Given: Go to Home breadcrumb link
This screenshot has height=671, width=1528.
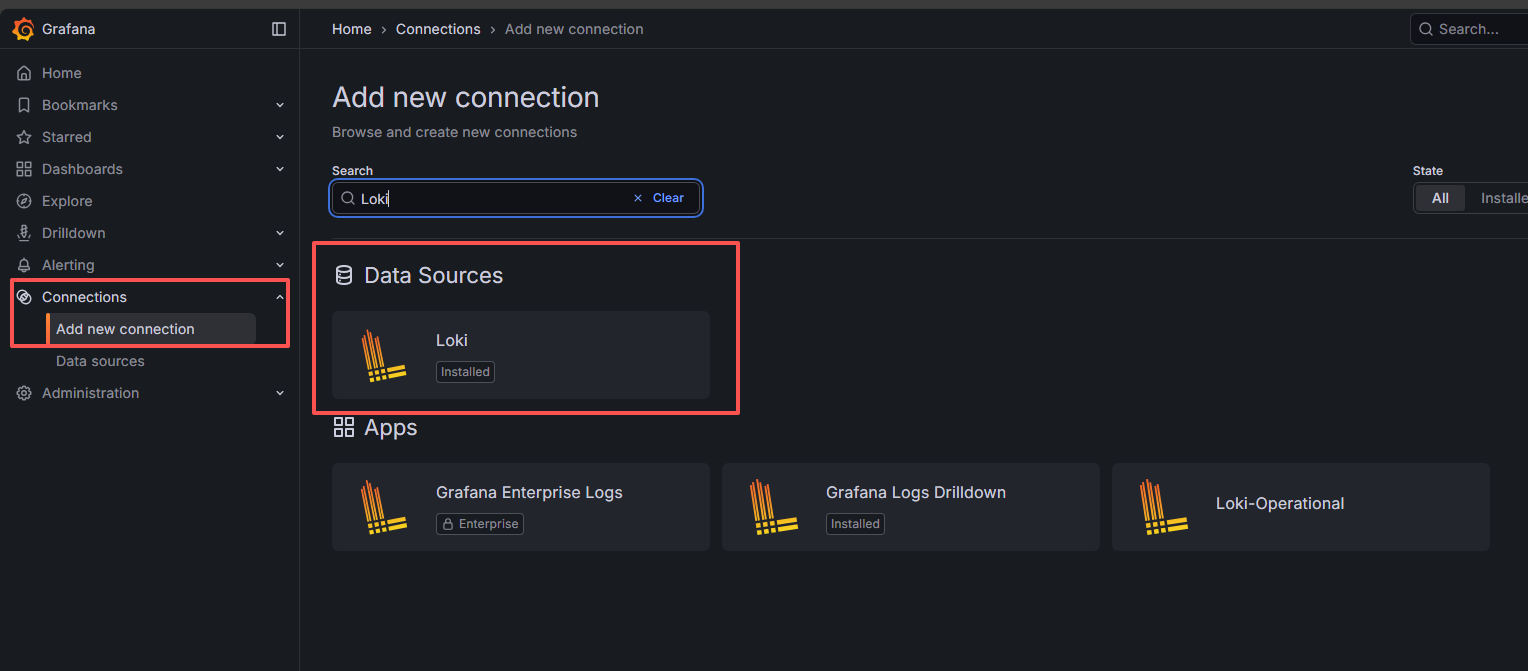Looking at the screenshot, I should coord(351,29).
